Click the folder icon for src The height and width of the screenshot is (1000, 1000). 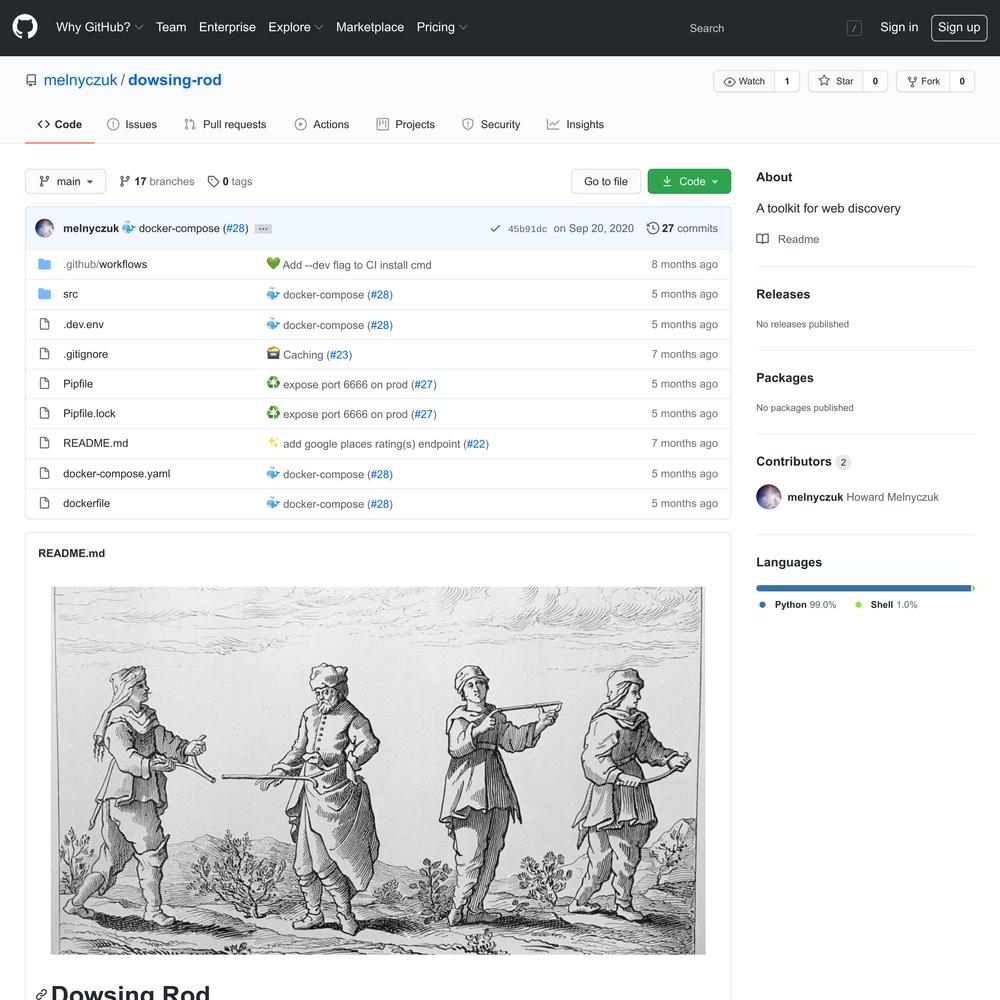[44, 294]
